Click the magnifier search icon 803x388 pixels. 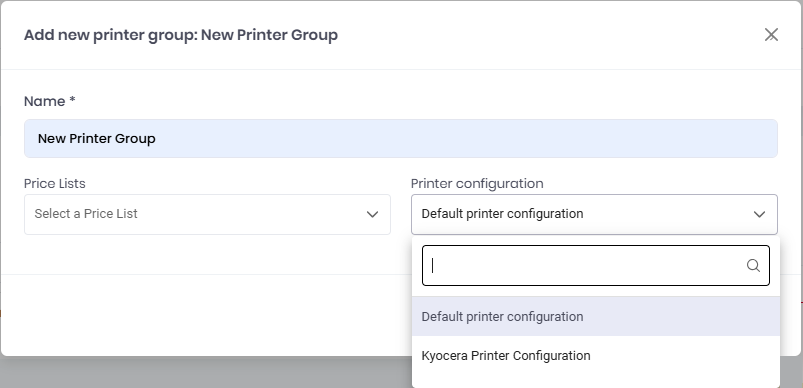[x=753, y=265]
